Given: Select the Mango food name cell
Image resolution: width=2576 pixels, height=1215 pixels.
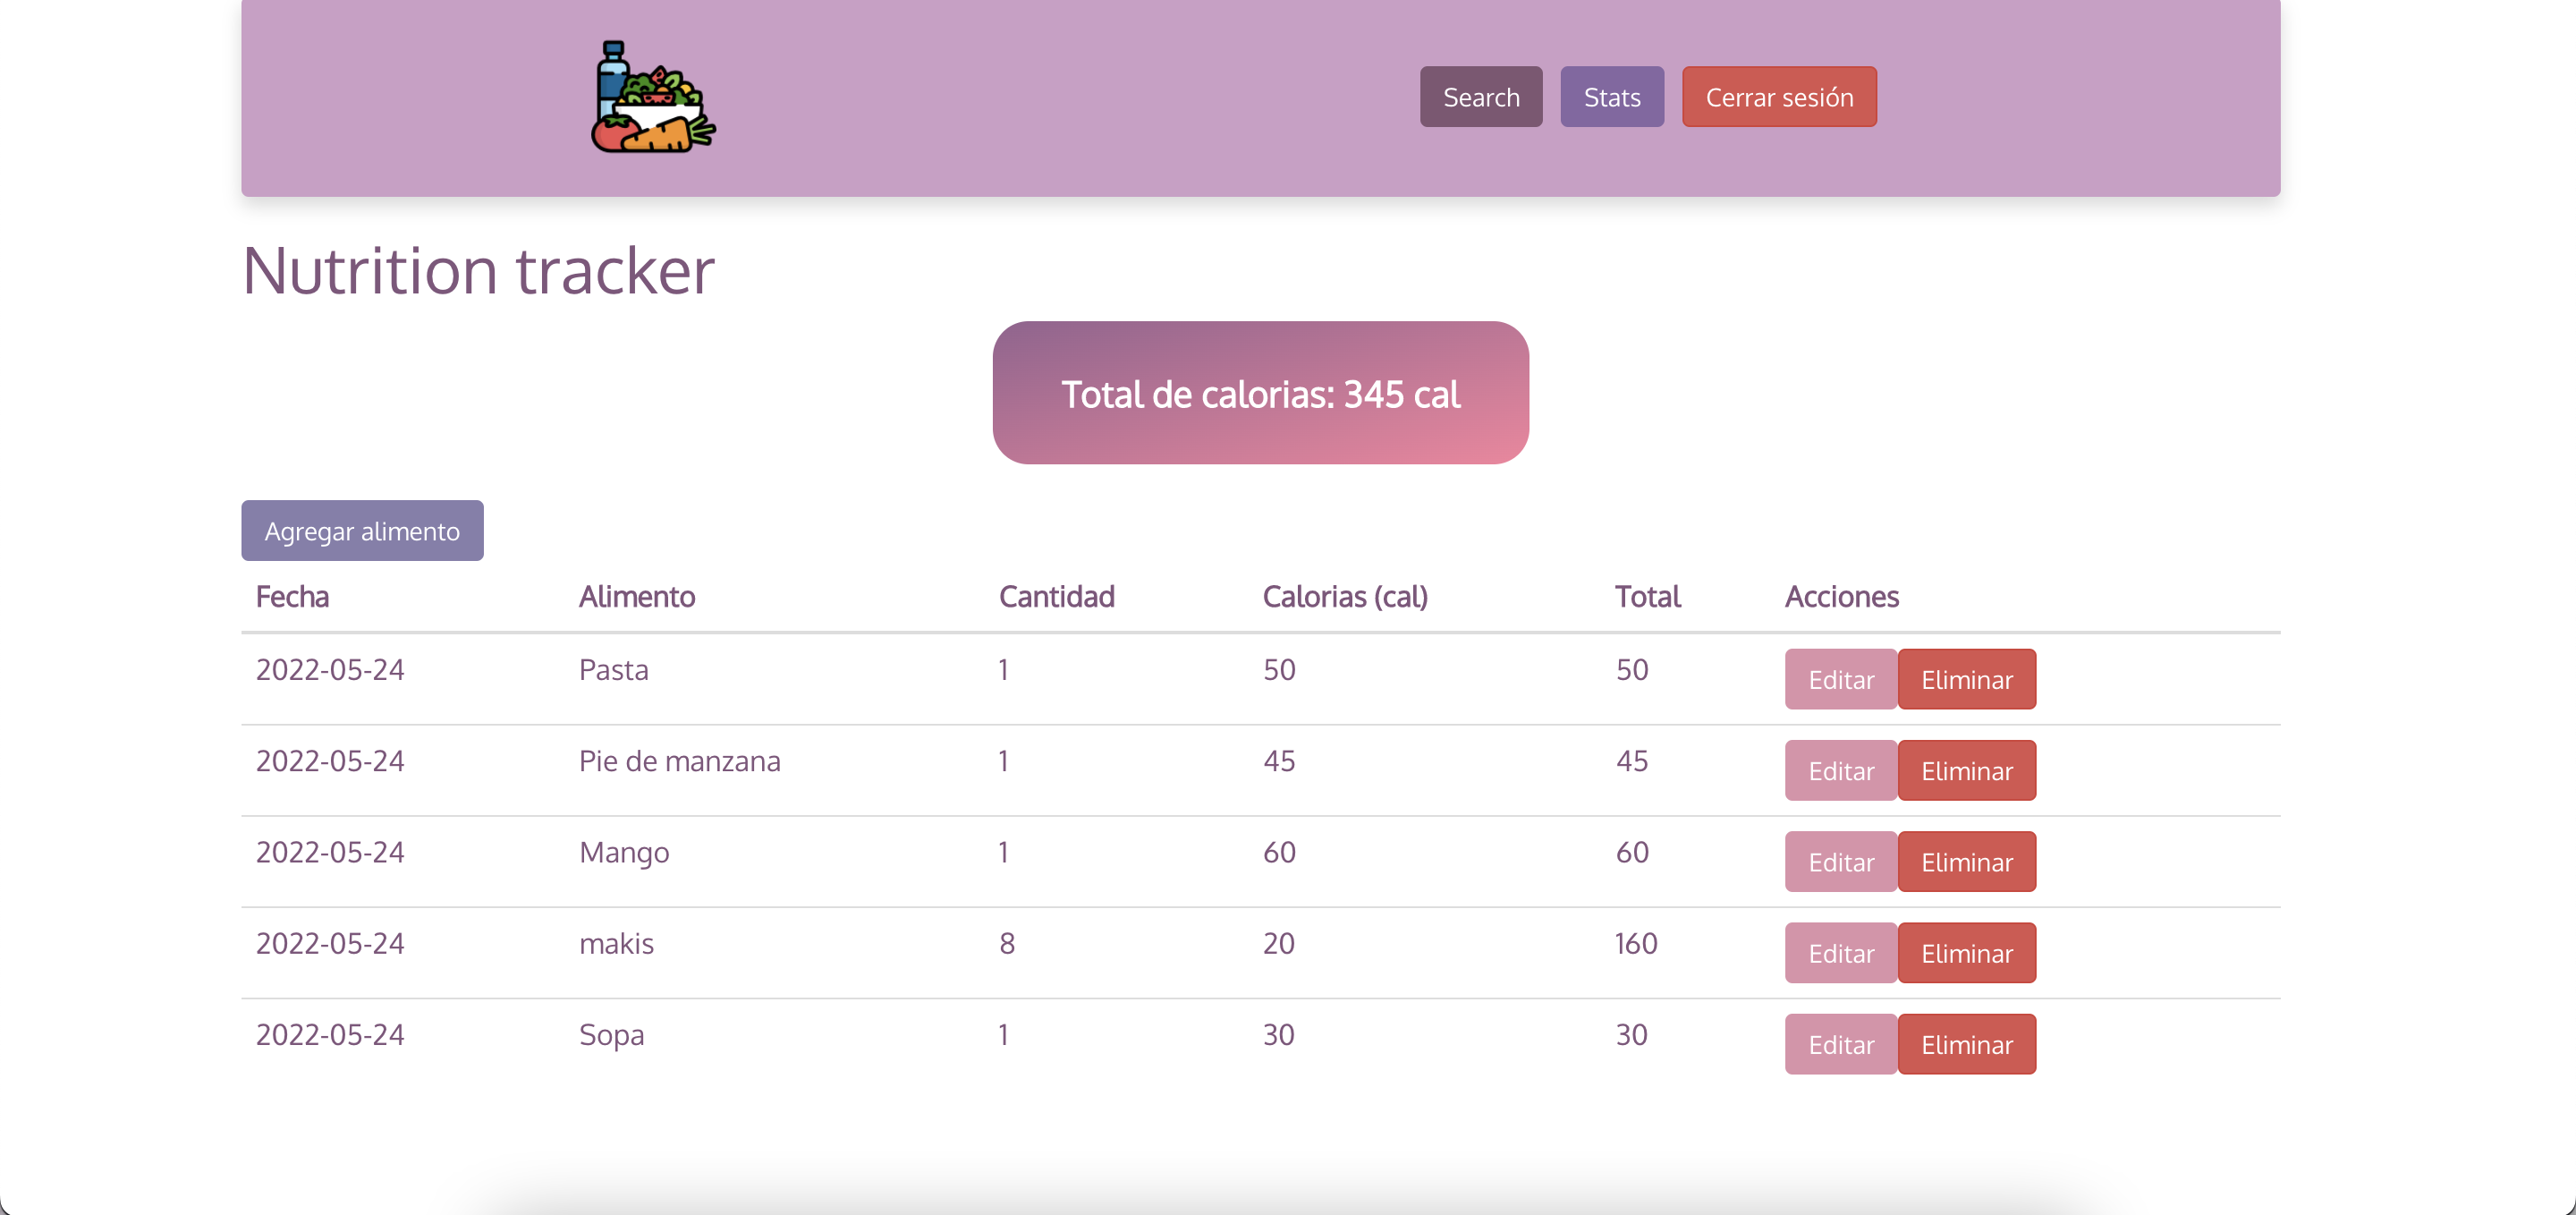Looking at the screenshot, I should pyautogui.click(x=624, y=853).
